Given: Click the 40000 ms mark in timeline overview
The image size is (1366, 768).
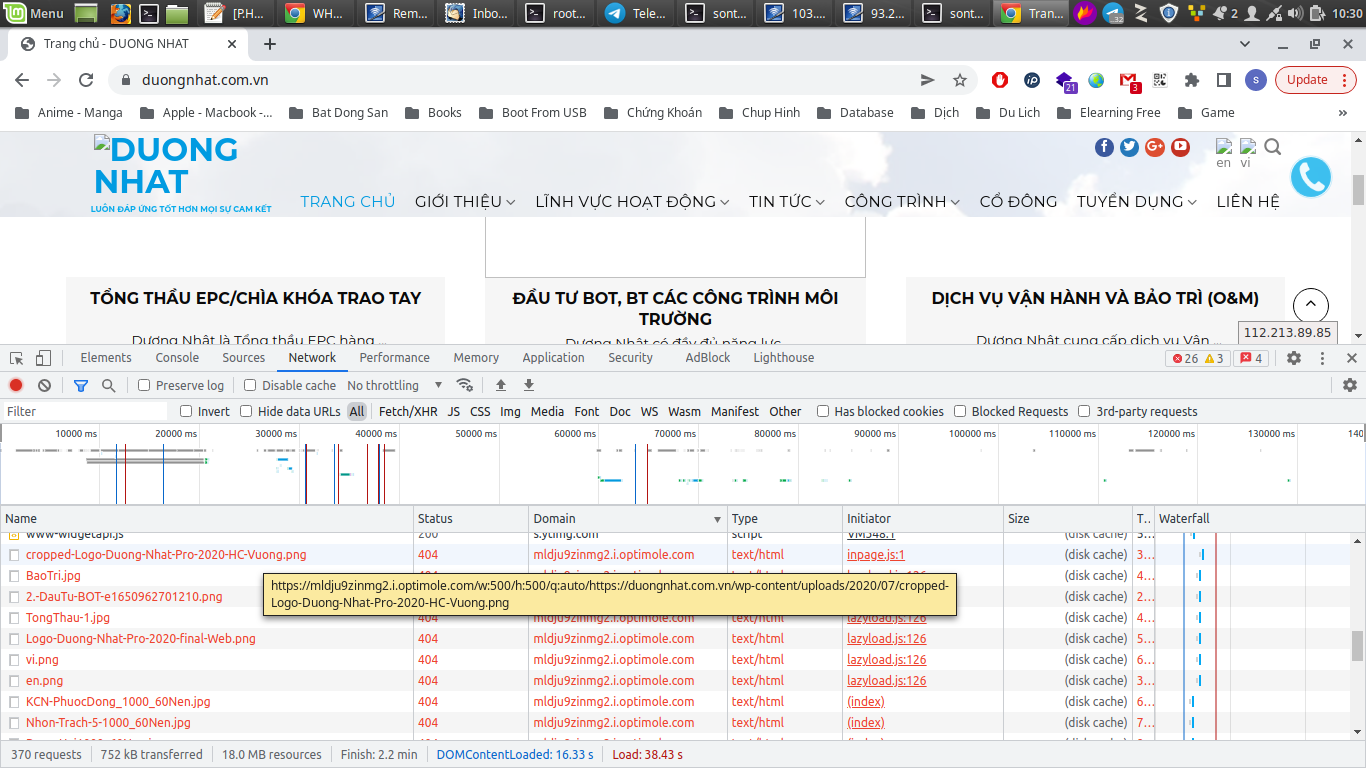Looking at the screenshot, I should coord(376,434).
